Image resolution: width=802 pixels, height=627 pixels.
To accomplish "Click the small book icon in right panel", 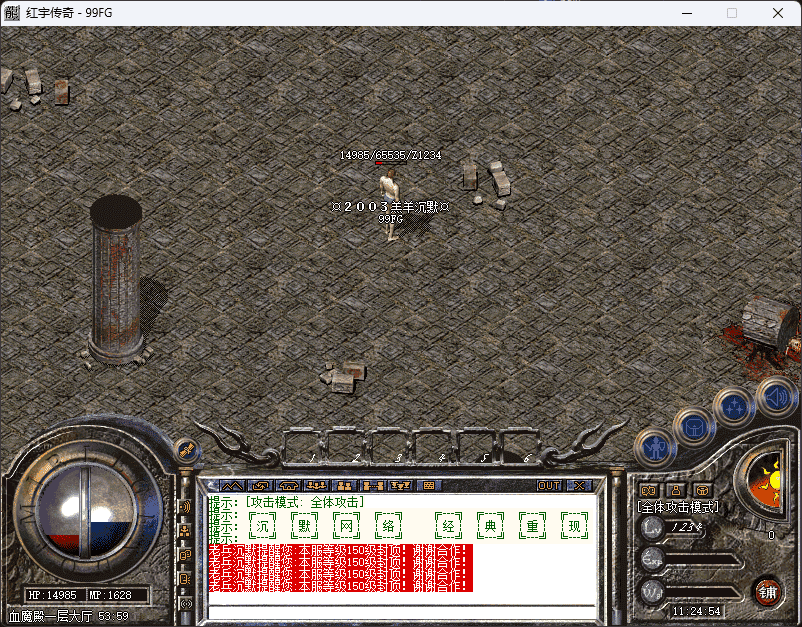I will (x=649, y=490).
